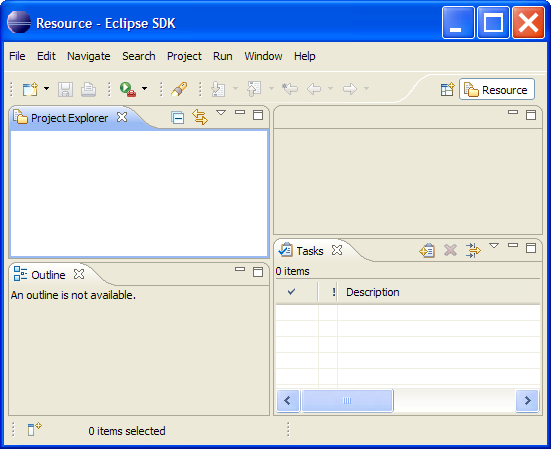
Task: Click Delete icon in Tasks view
Action: click(450, 250)
